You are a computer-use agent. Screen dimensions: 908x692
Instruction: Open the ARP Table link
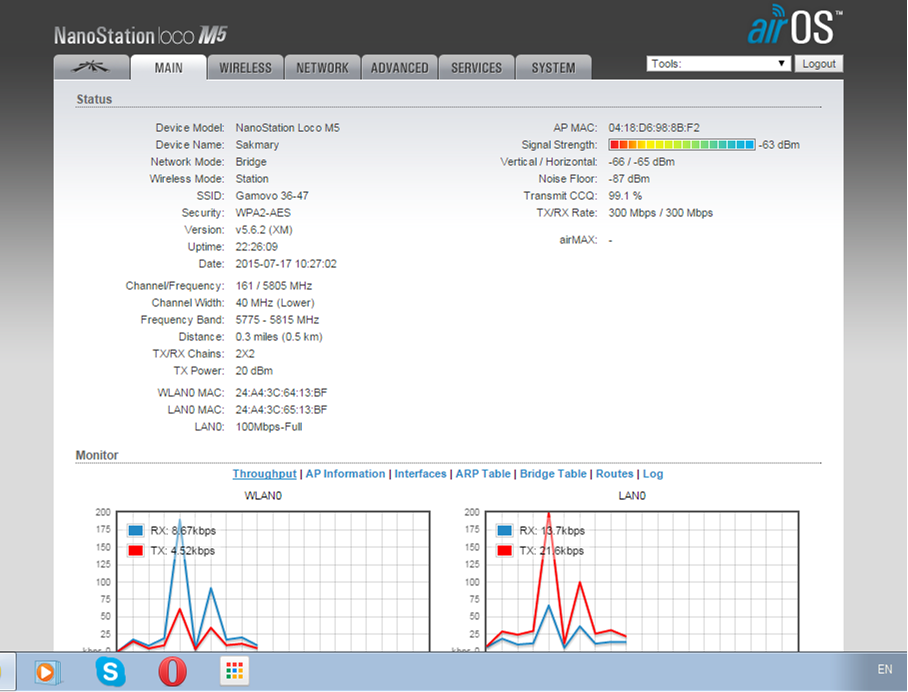pyautogui.click(x=483, y=474)
